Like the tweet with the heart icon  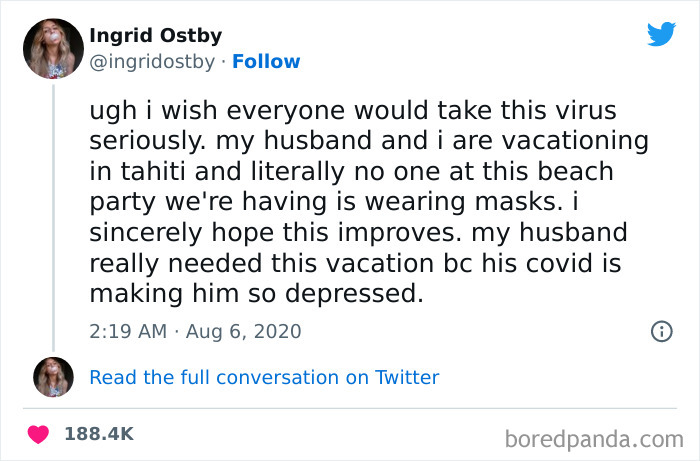(x=39, y=434)
